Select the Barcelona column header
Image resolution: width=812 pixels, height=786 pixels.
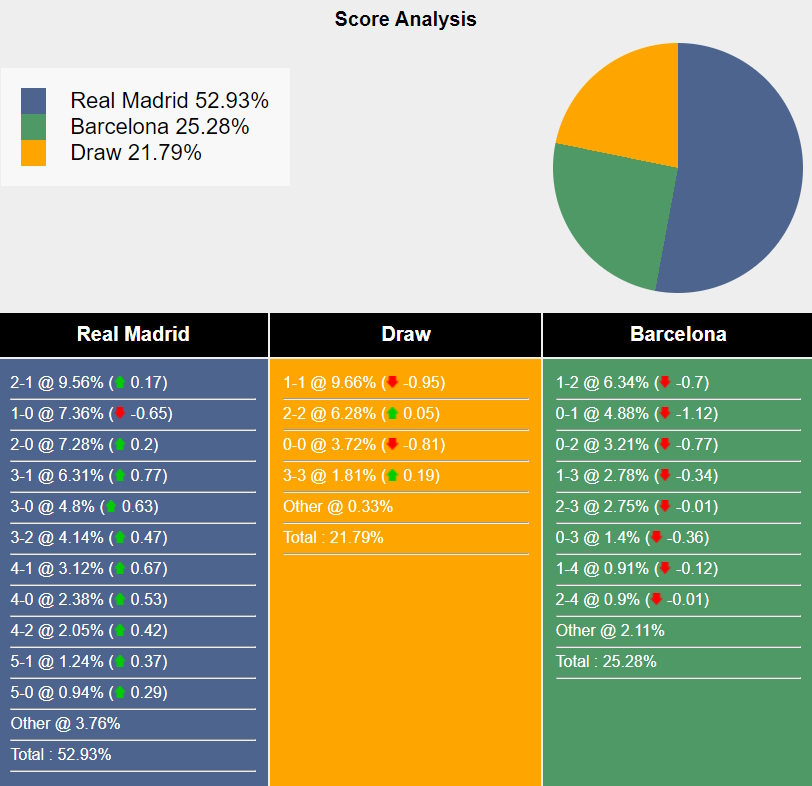[x=678, y=335]
